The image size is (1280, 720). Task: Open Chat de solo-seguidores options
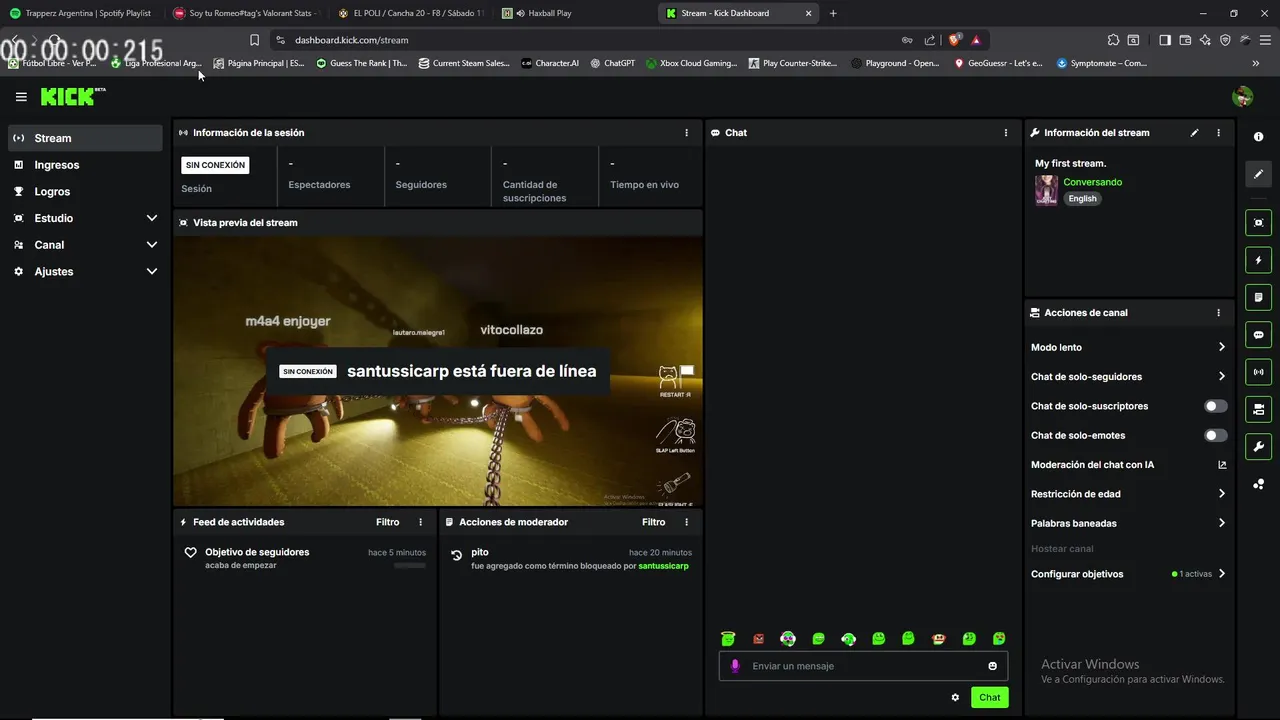pyautogui.click(x=1128, y=376)
